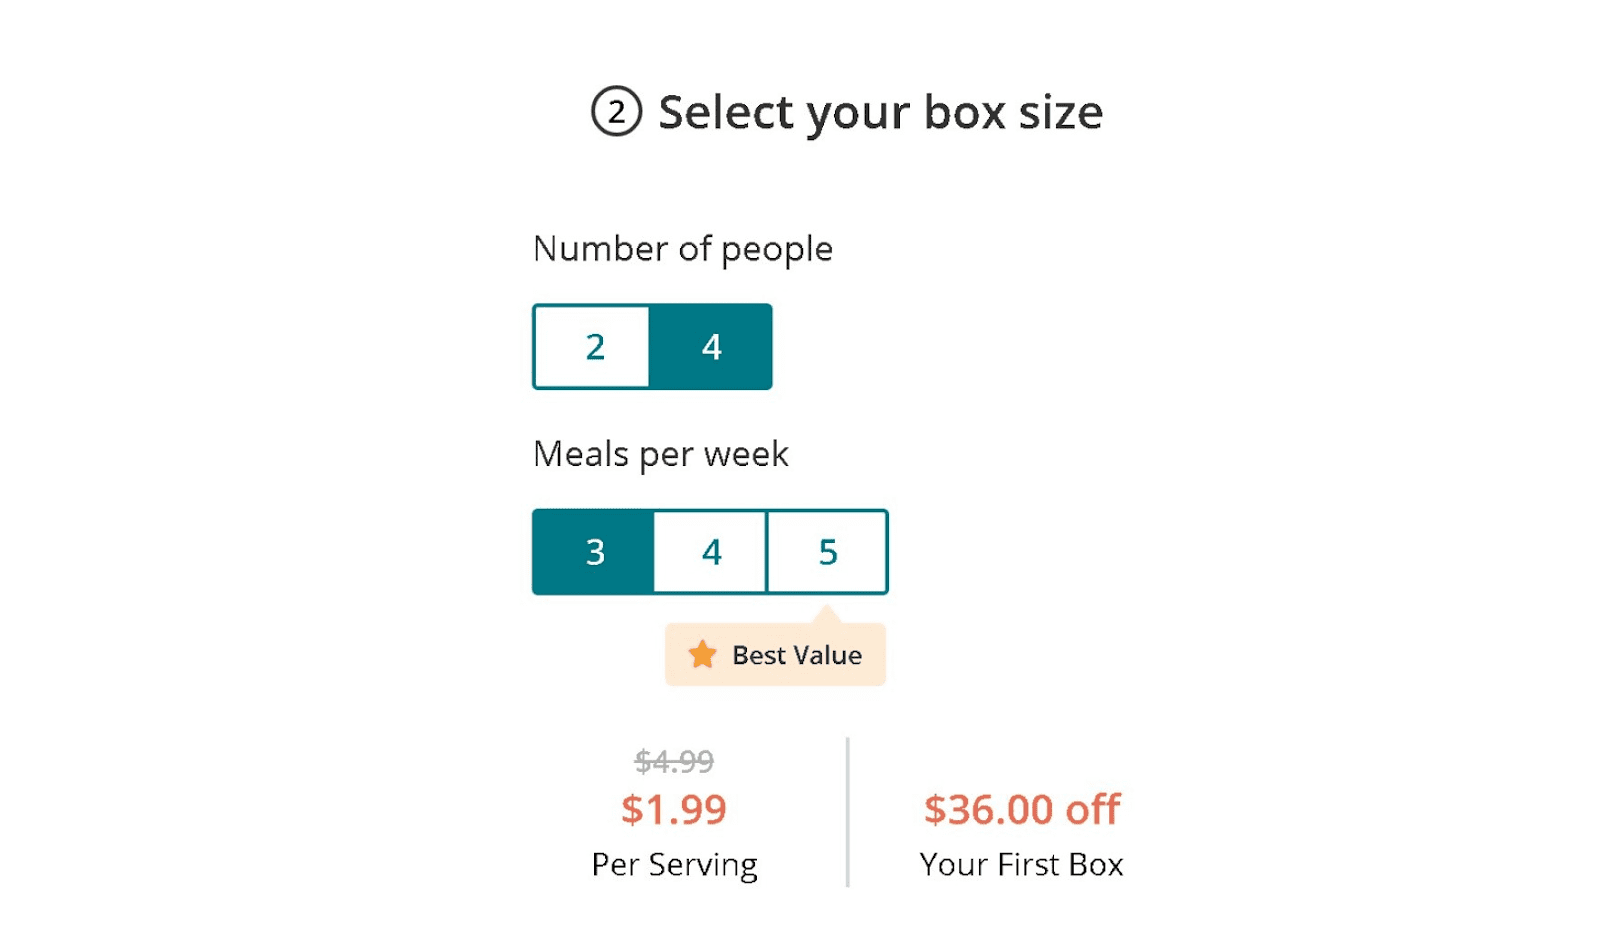Select 4 for number of people
This screenshot has width=1600, height=944.
click(711, 347)
